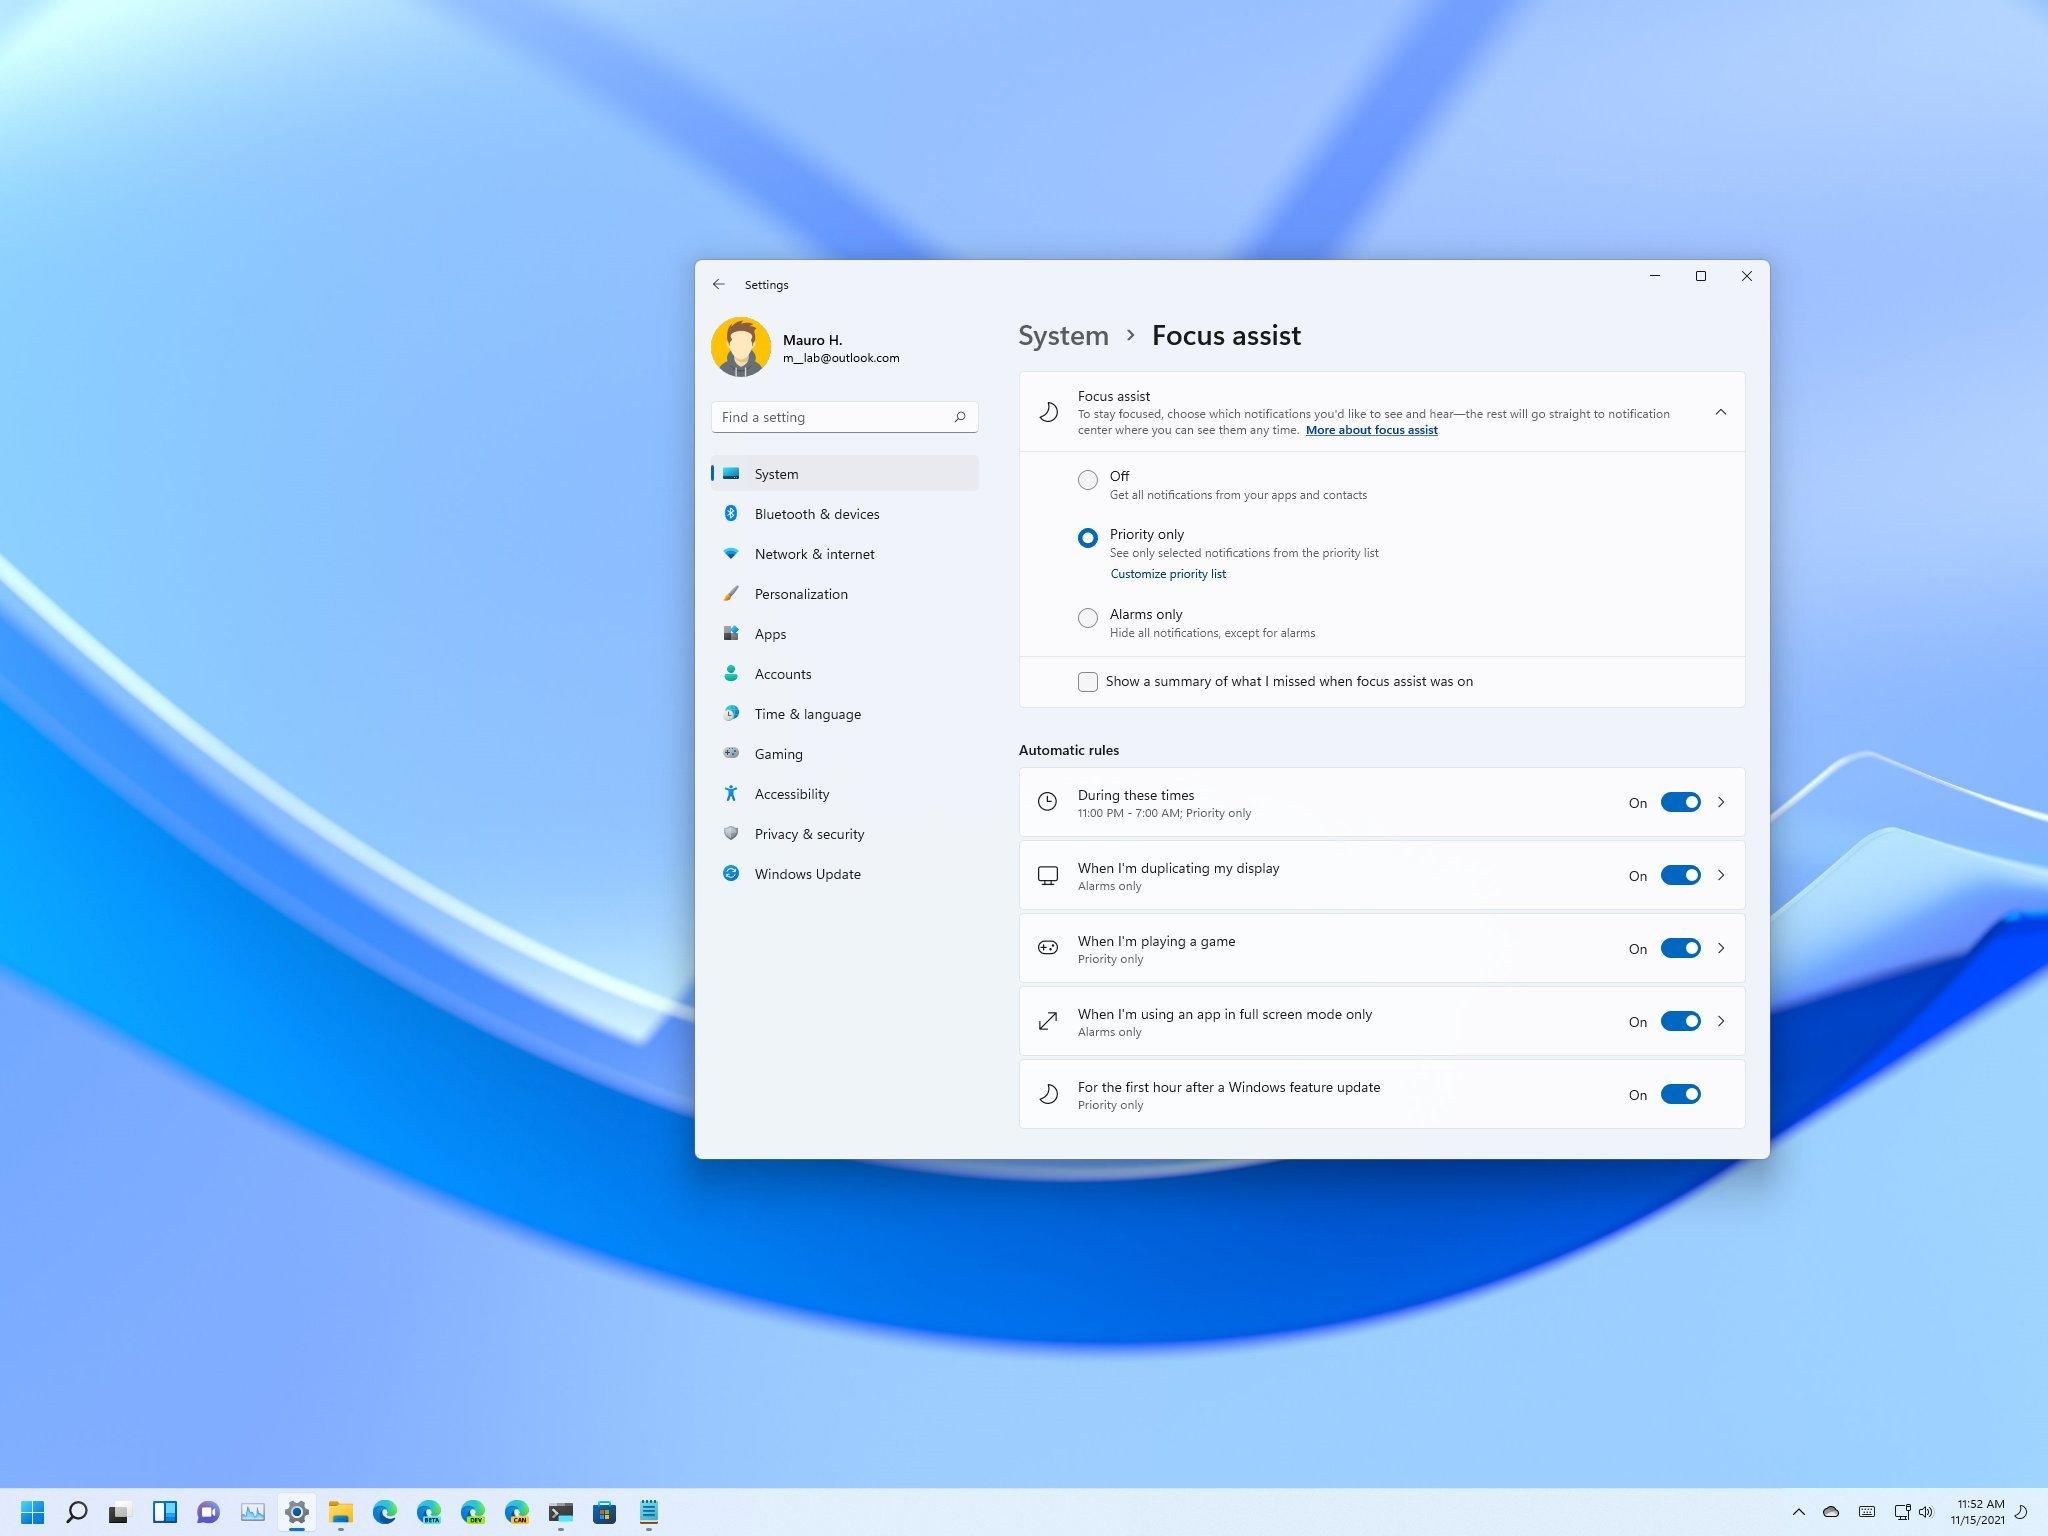This screenshot has height=1536, width=2048.
Task: Open the More about focus assist link
Action: click(1371, 429)
